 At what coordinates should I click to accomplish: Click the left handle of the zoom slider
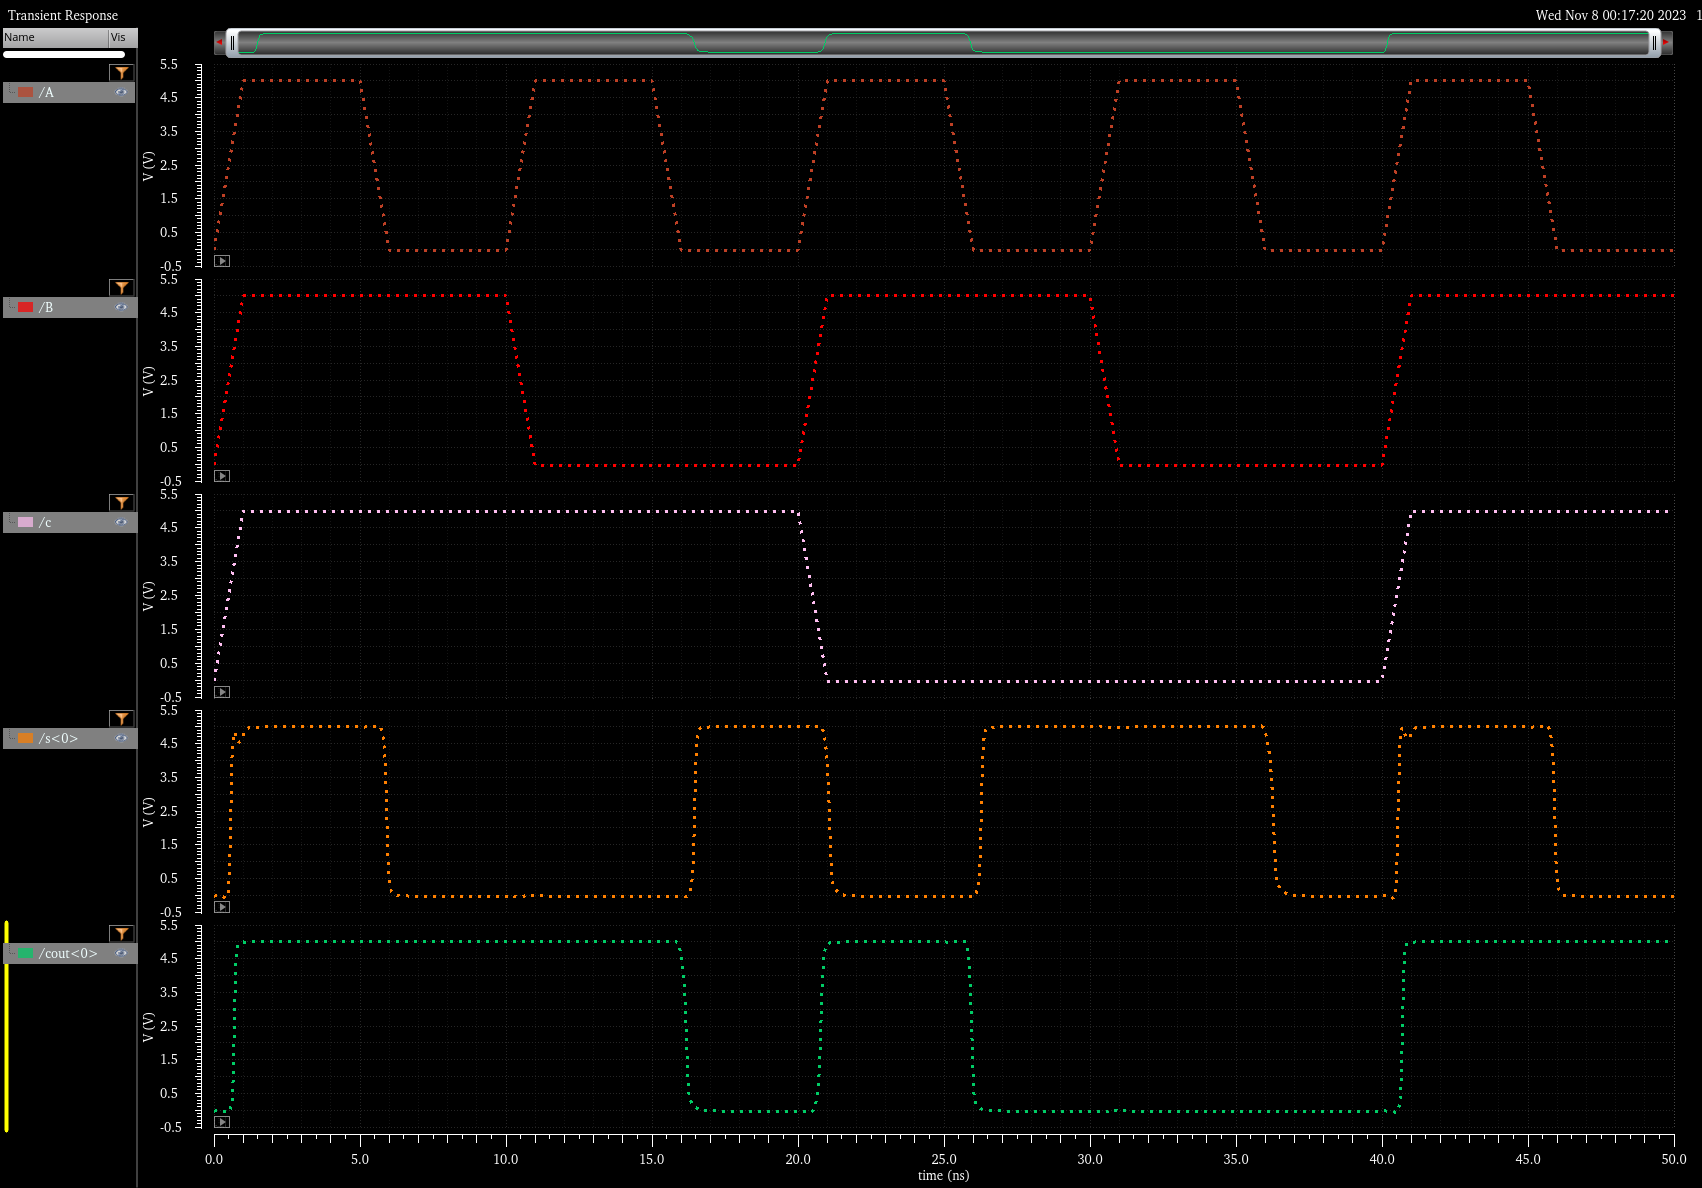(x=232, y=42)
